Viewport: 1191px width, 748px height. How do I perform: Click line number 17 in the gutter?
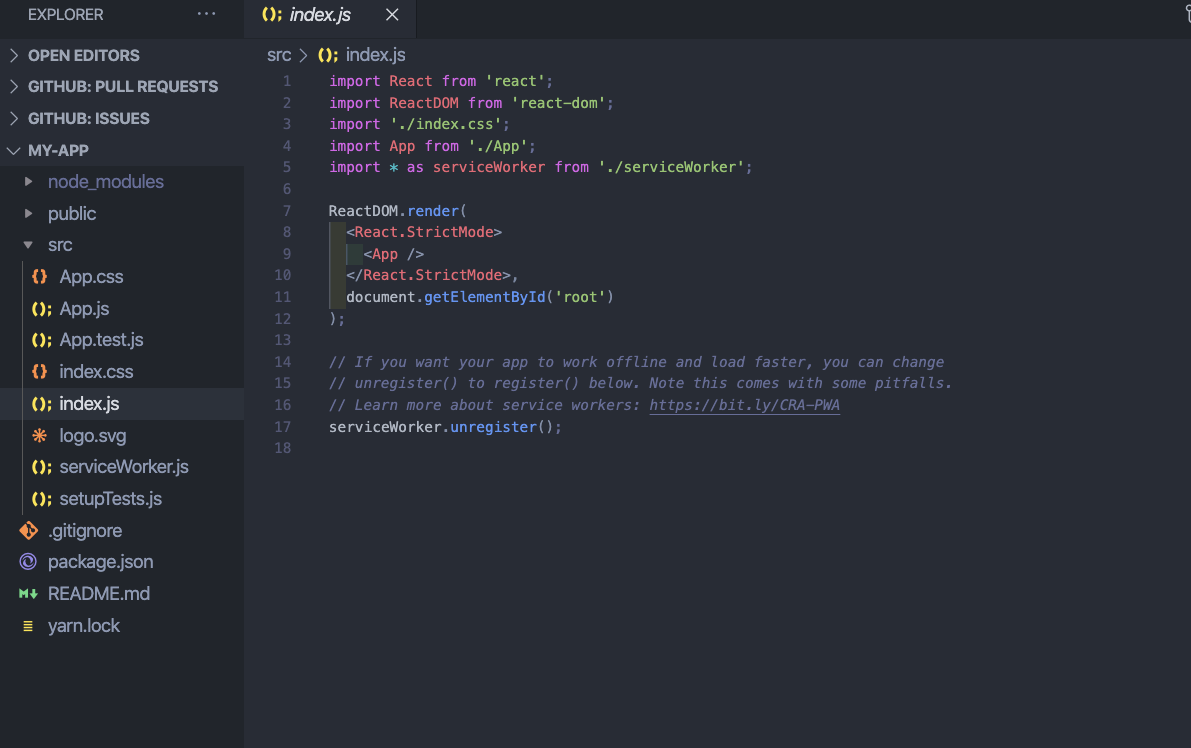click(282, 426)
